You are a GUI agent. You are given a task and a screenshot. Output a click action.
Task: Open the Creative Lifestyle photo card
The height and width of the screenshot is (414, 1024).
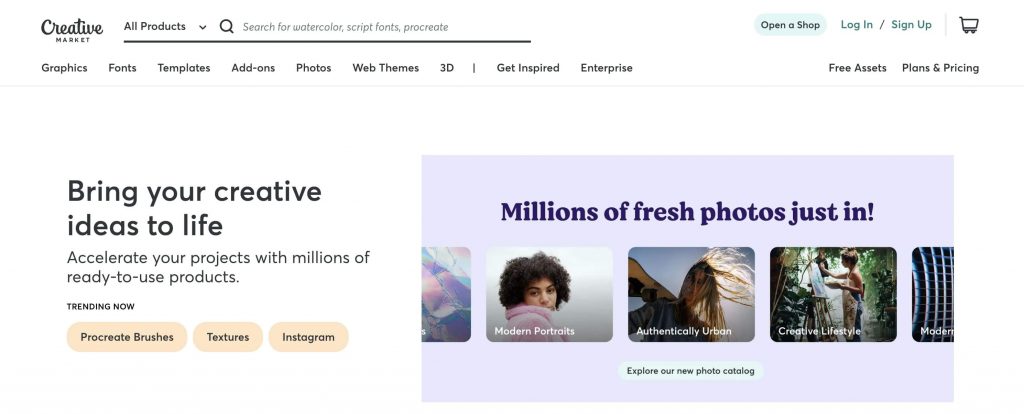(833, 294)
